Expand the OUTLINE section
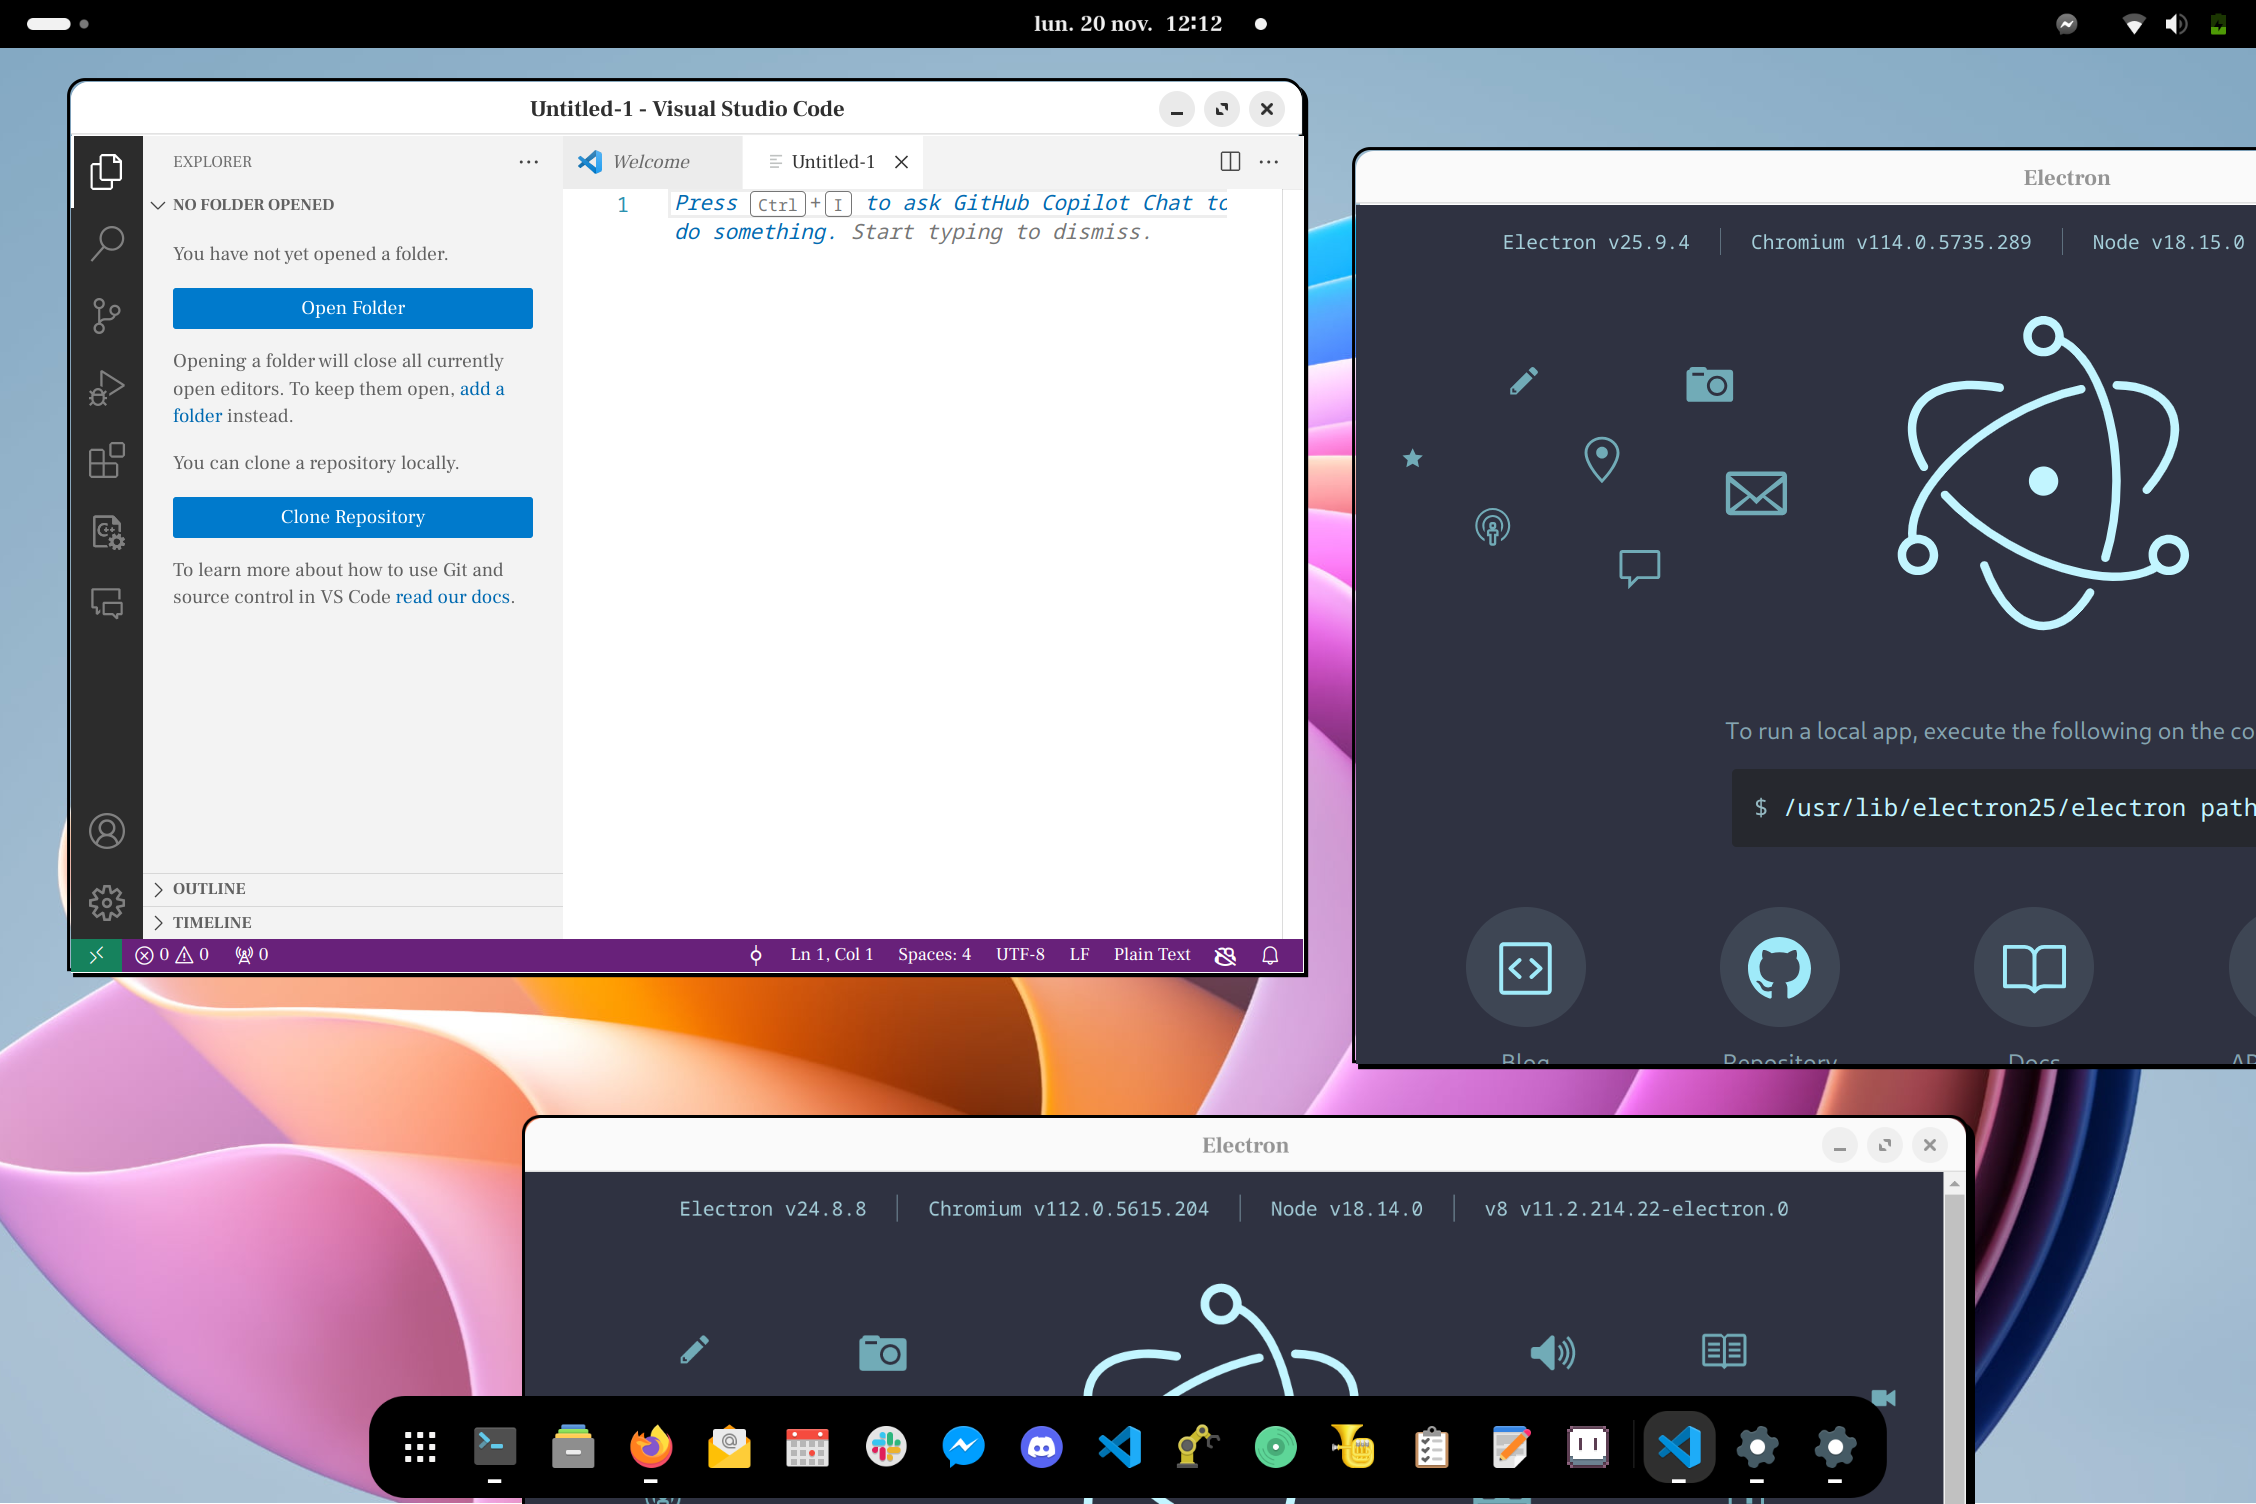This screenshot has width=2256, height=1504. pos(208,888)
